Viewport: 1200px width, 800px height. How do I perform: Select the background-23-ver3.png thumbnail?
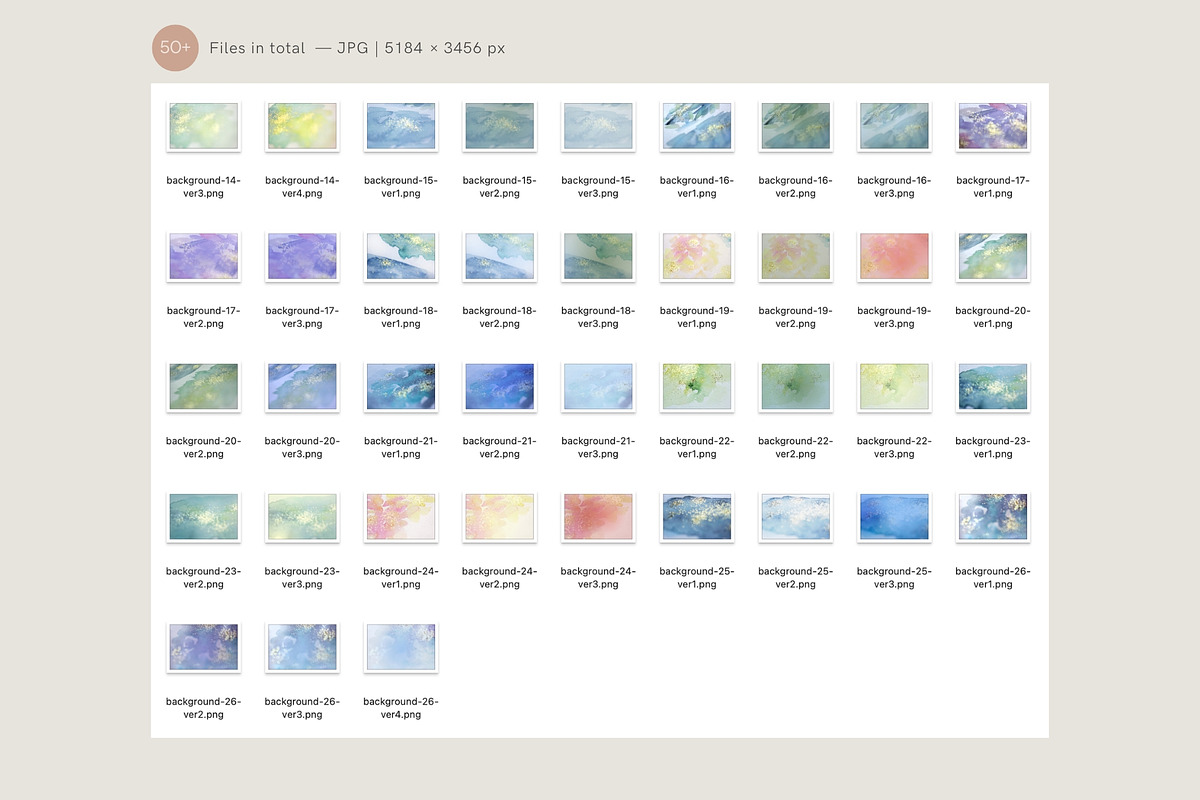coord(302,517)
